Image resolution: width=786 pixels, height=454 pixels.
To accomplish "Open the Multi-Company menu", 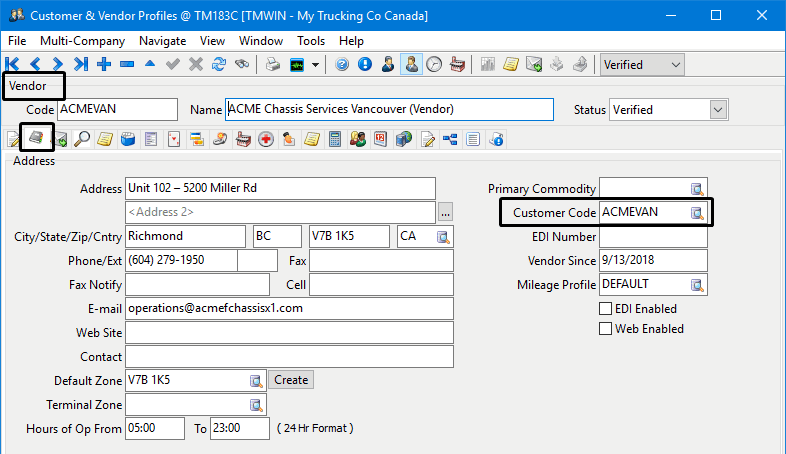I will pyautogui.click(x=82, y=41).
